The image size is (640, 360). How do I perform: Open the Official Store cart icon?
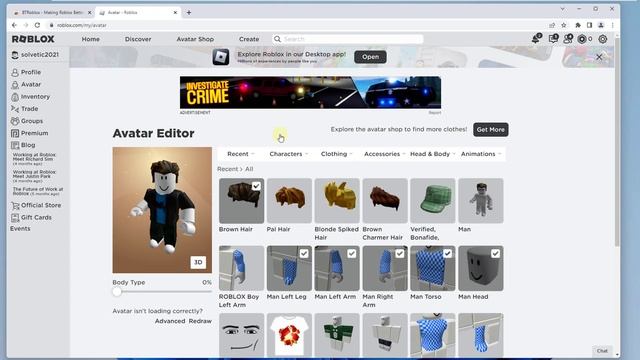pos(15,205)
